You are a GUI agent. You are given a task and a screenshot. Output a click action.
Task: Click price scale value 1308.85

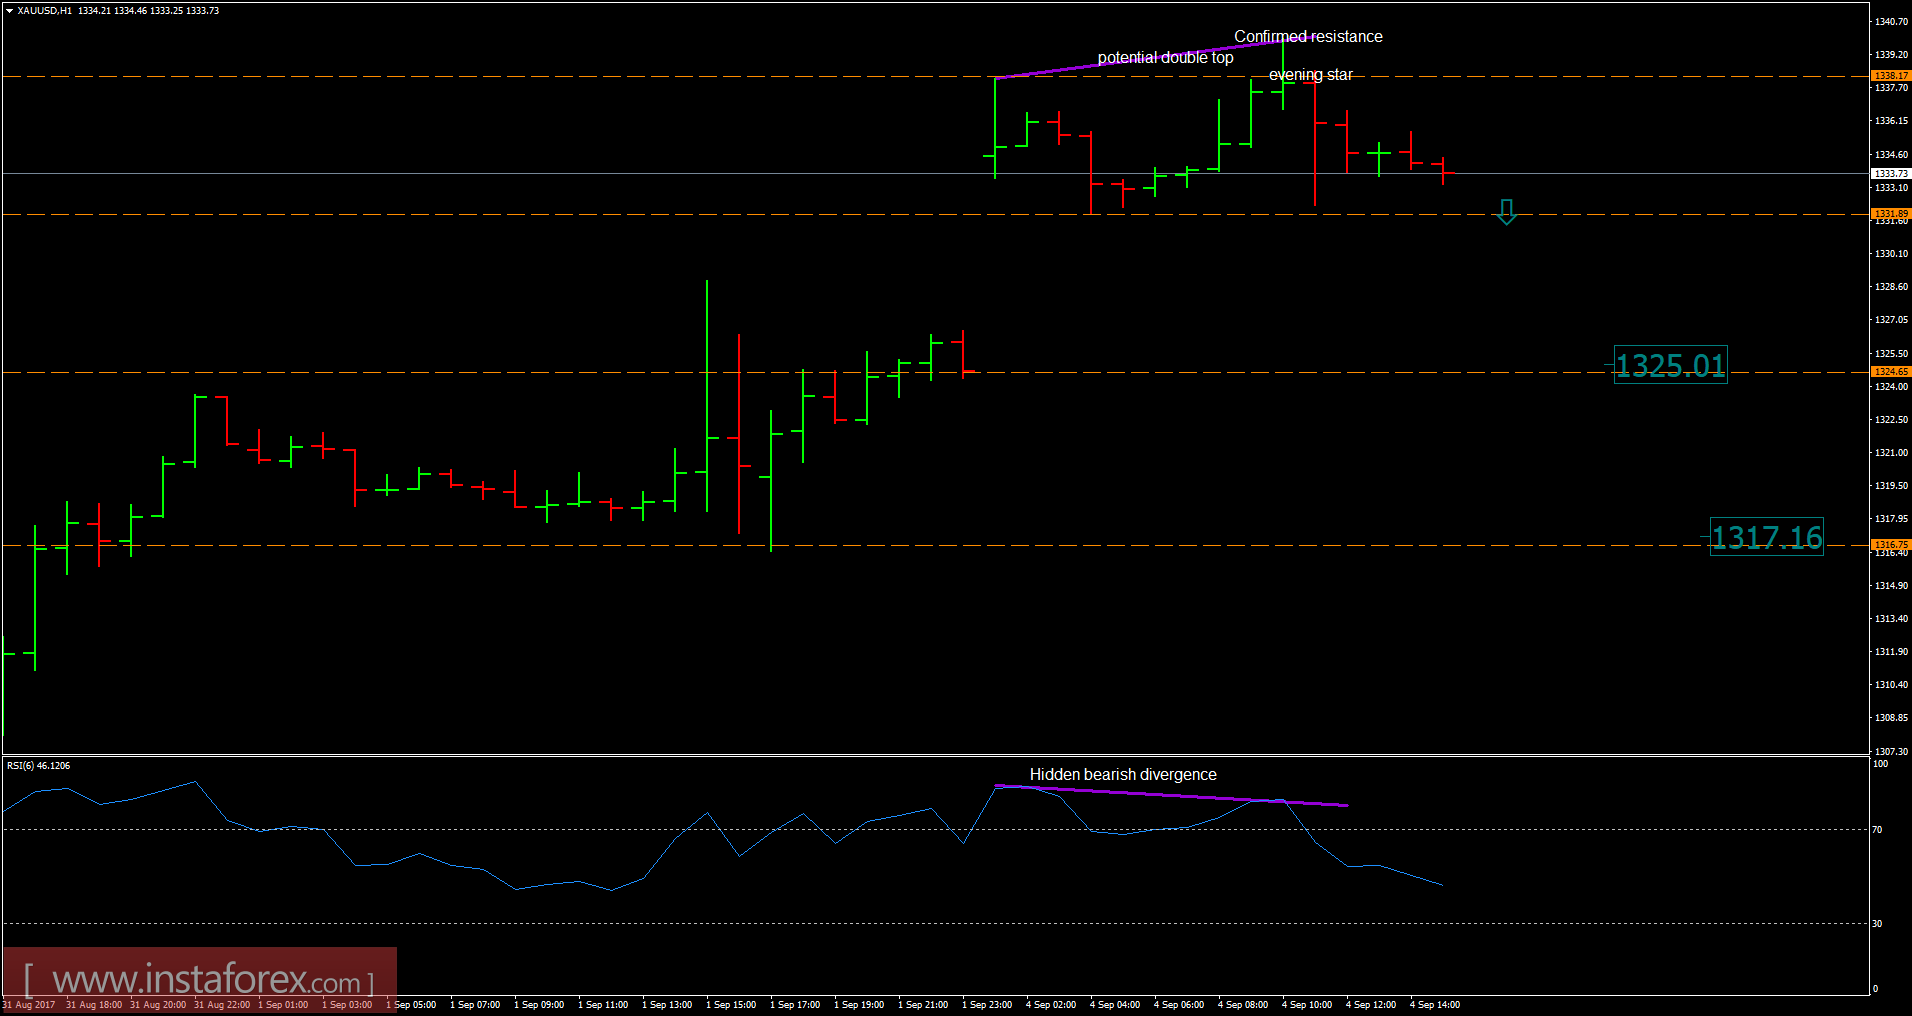[1891, 718]
